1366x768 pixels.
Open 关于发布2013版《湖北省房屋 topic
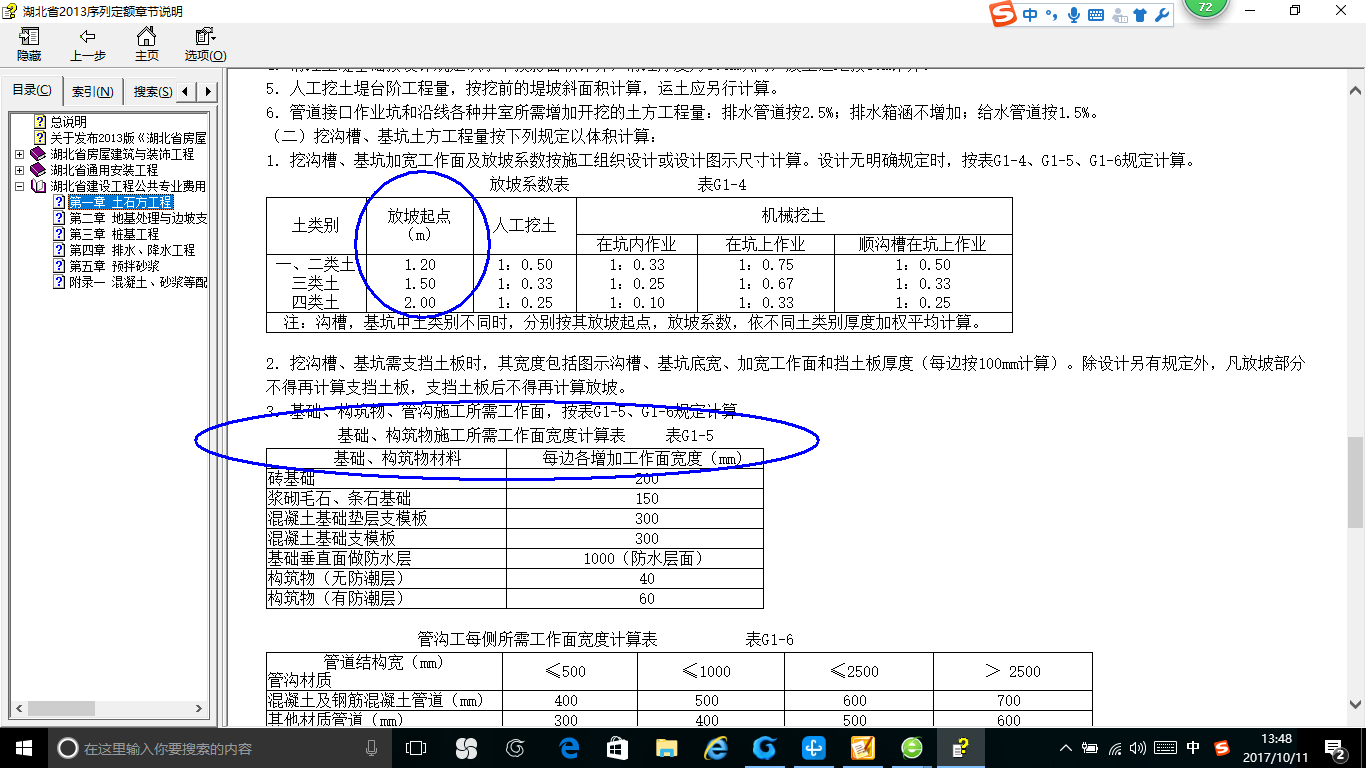[x=128, y=138]
